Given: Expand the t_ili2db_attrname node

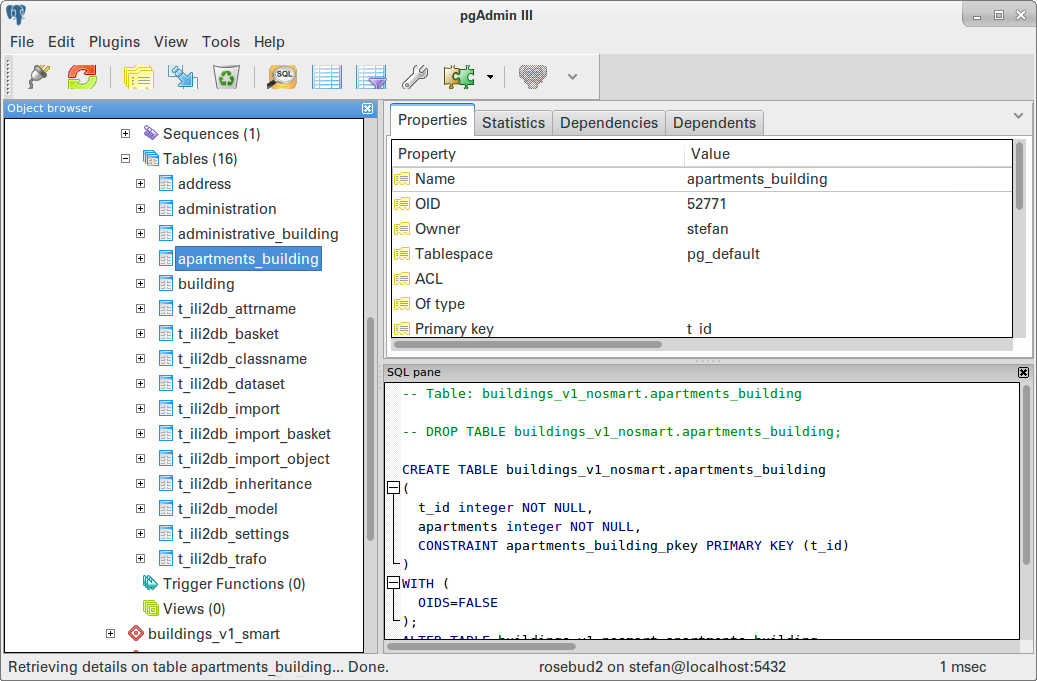Looking at the screenshot, I should coord(140,309).
